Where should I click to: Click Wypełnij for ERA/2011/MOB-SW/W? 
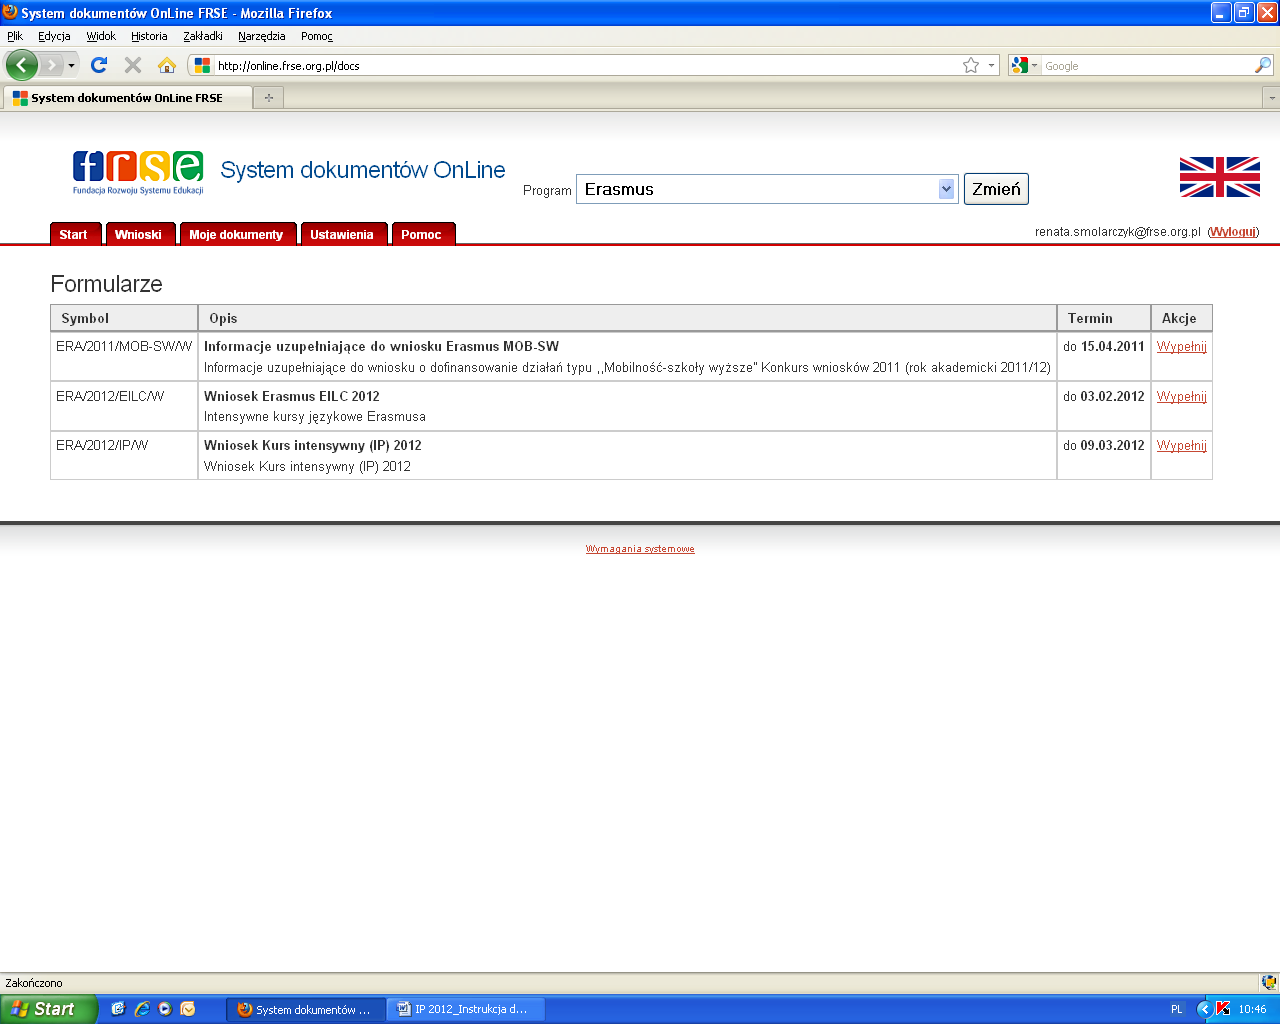[1182, 347]
